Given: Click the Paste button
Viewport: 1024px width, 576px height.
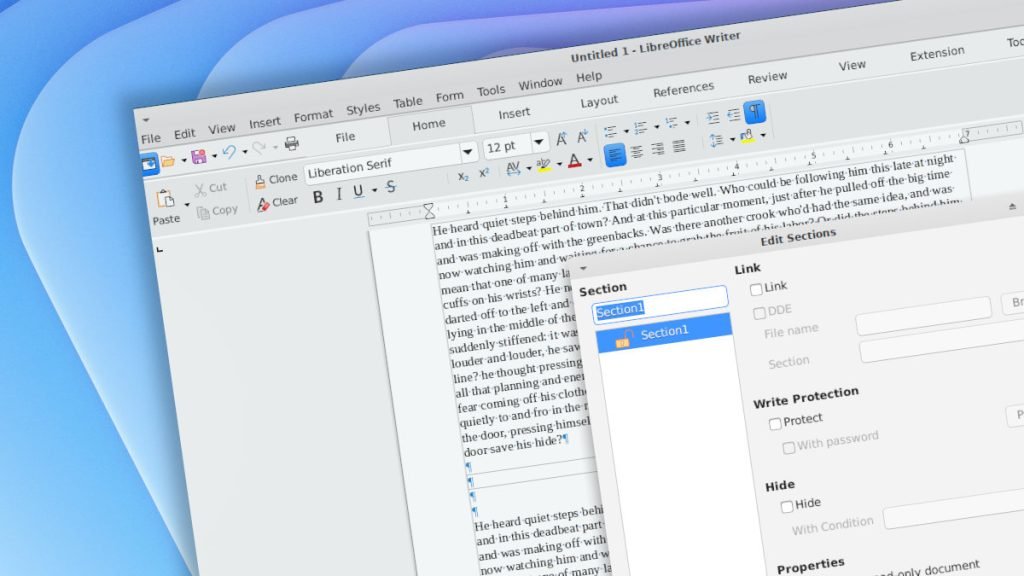Looking at the screenshot, I should coord(166,207).
